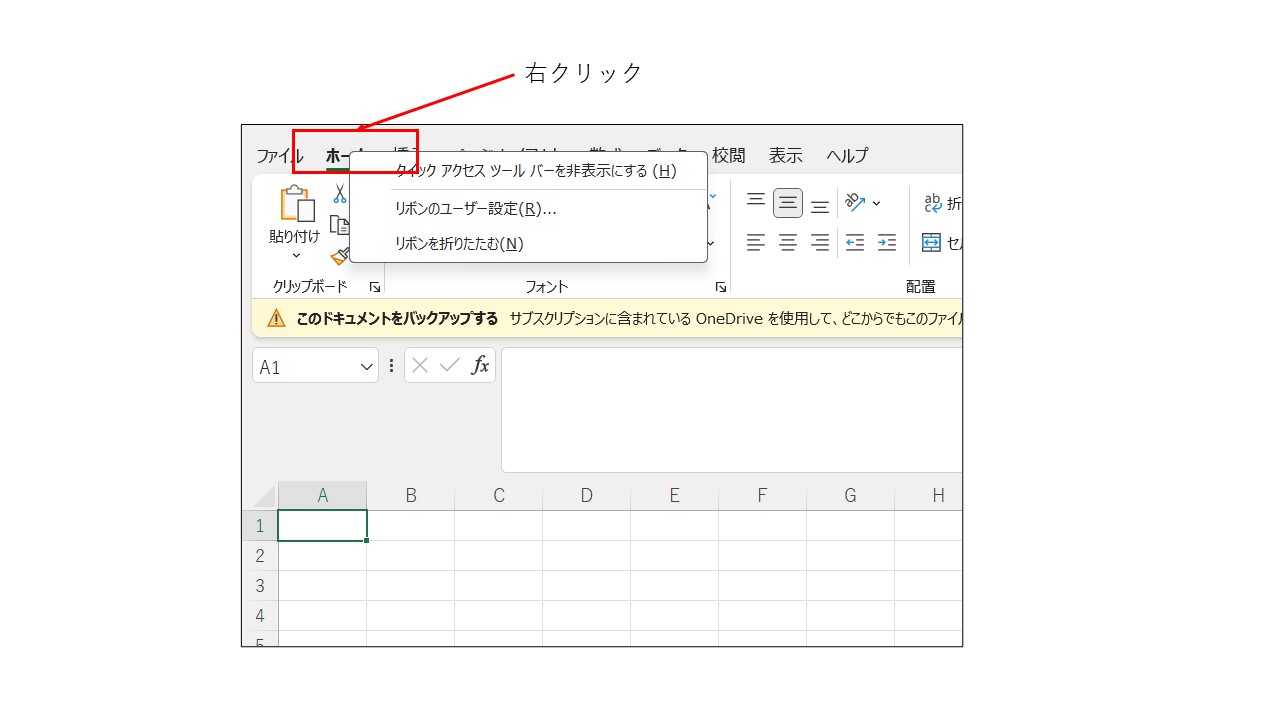Image resolution: width=1280 pixels, height=720 pixels.
Task: Open the ファイル tab
Action: (278, 156)
